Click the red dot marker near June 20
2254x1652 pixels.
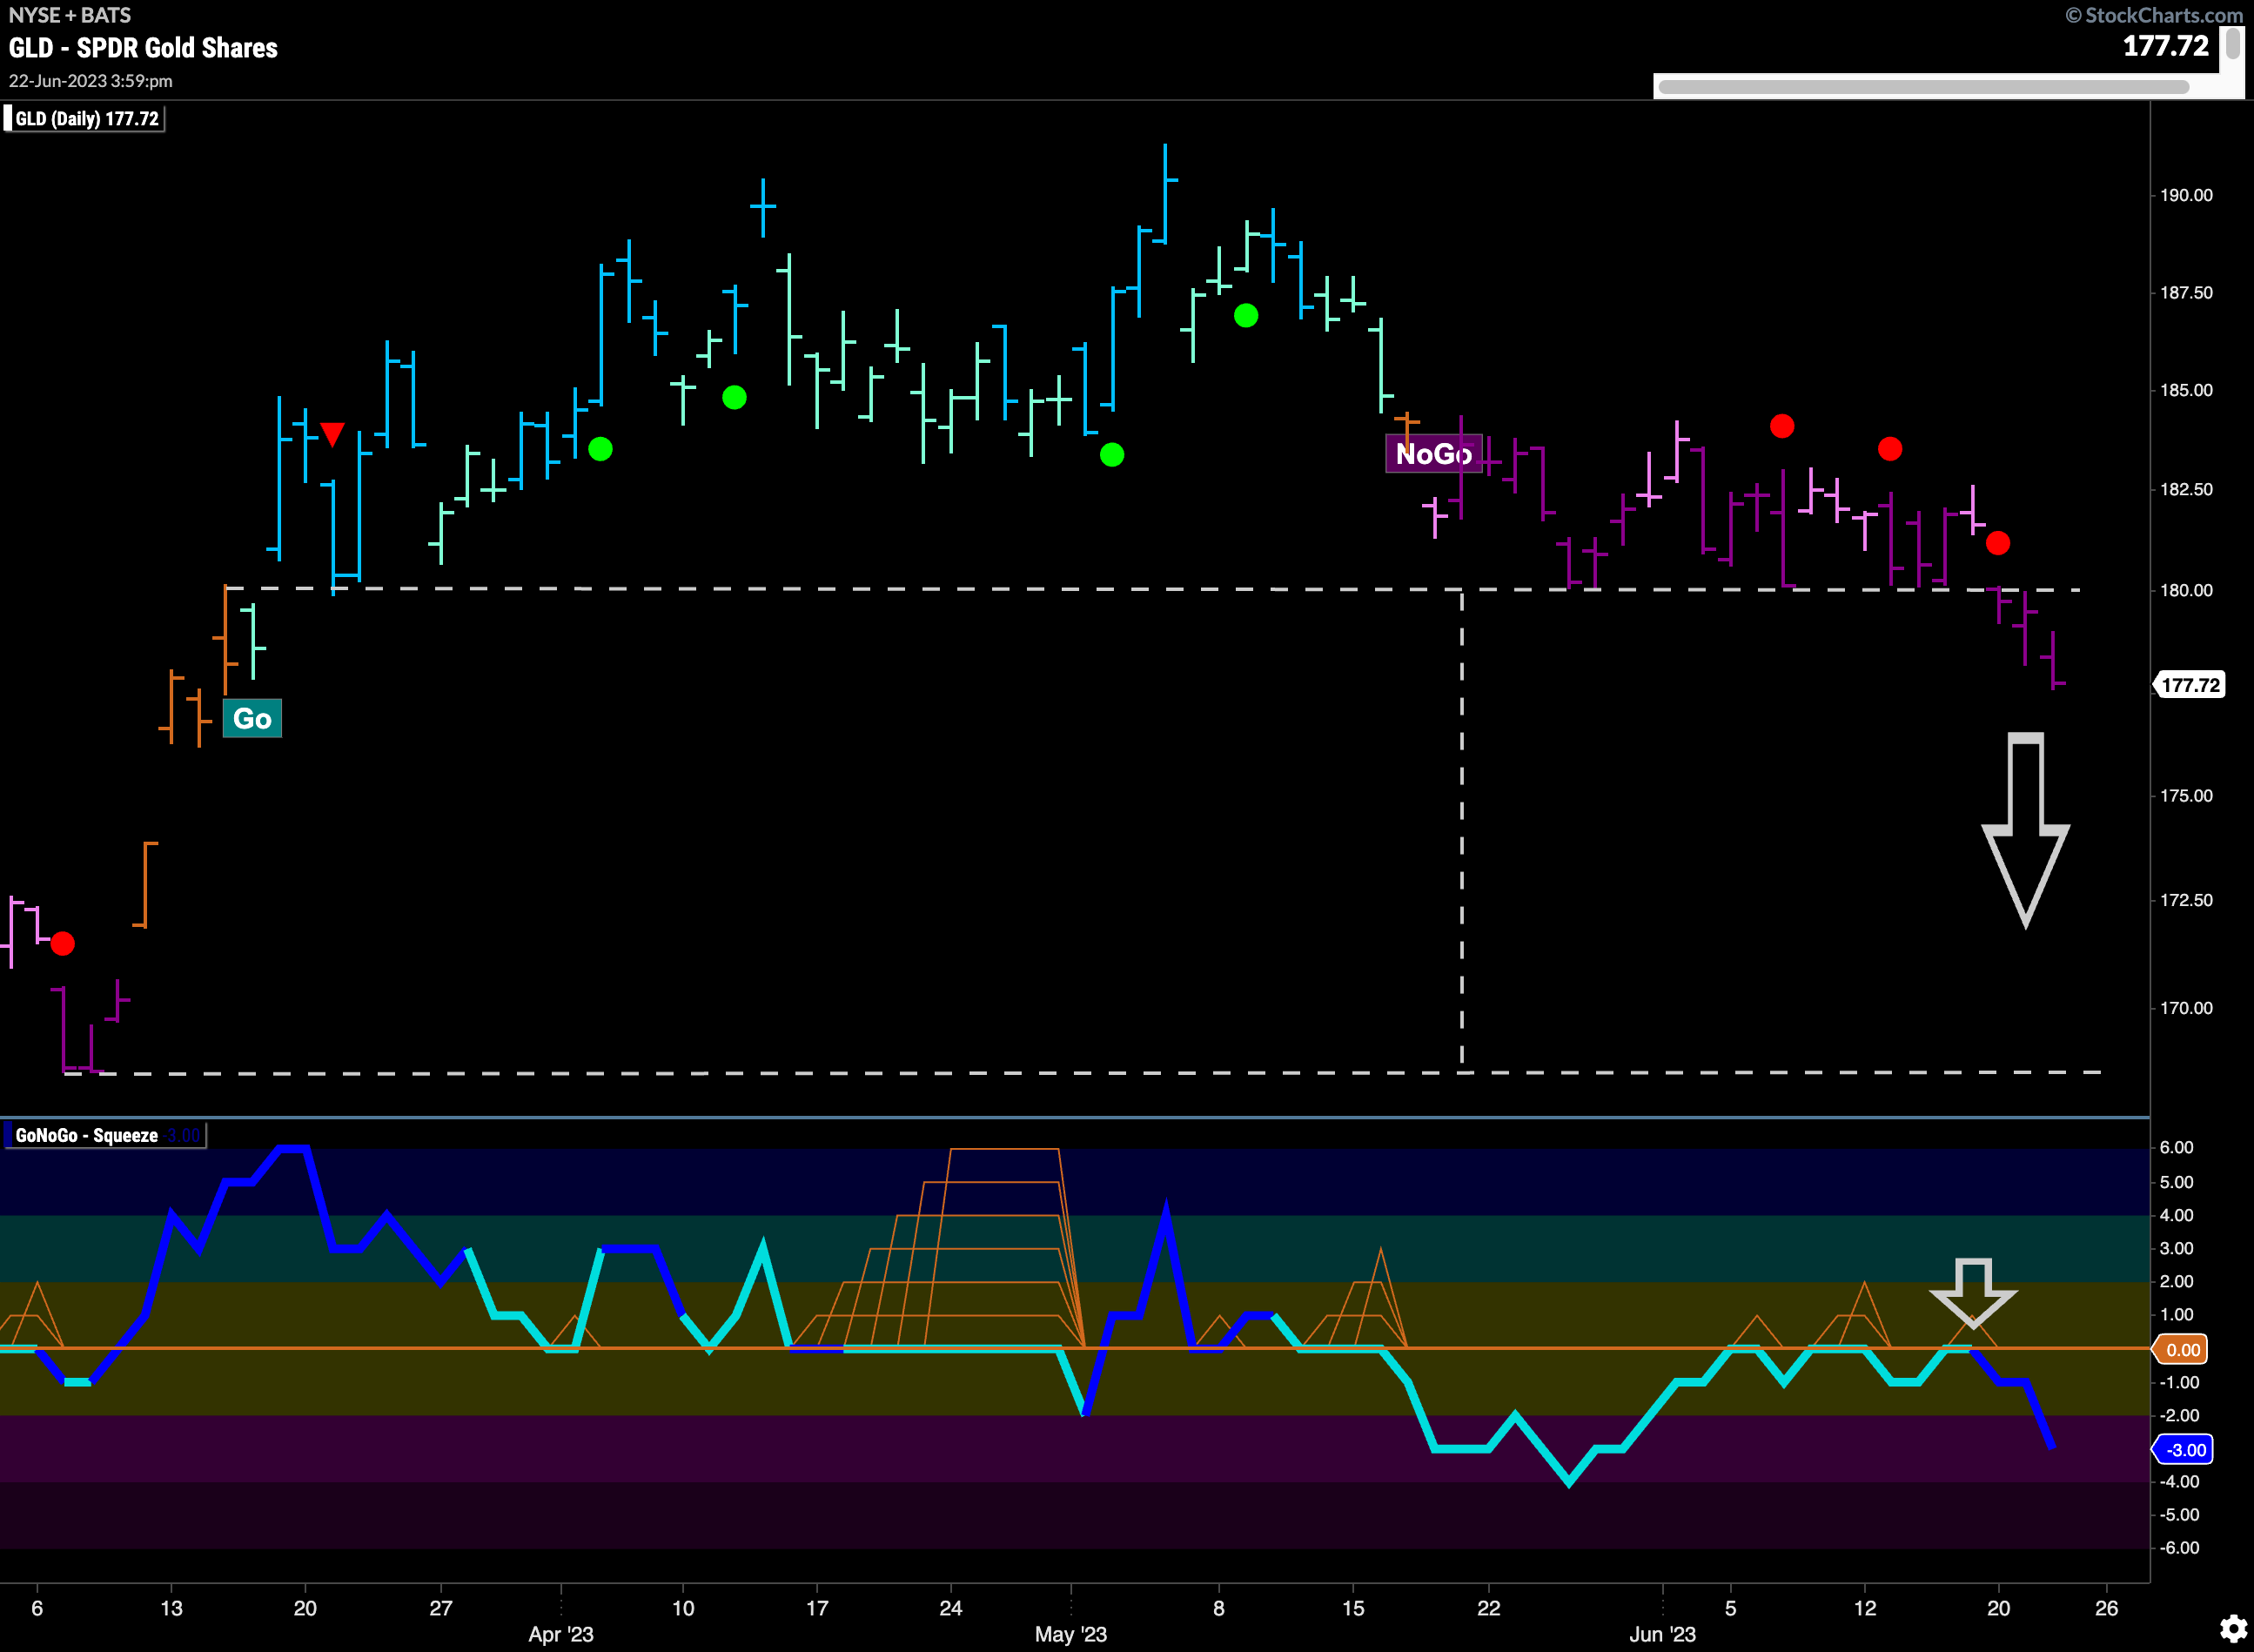point(1998,543)
